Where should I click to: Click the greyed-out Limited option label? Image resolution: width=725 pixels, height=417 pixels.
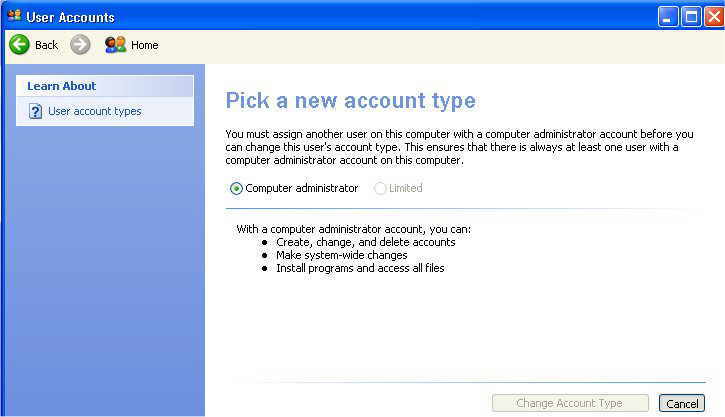tap(405, 188)
